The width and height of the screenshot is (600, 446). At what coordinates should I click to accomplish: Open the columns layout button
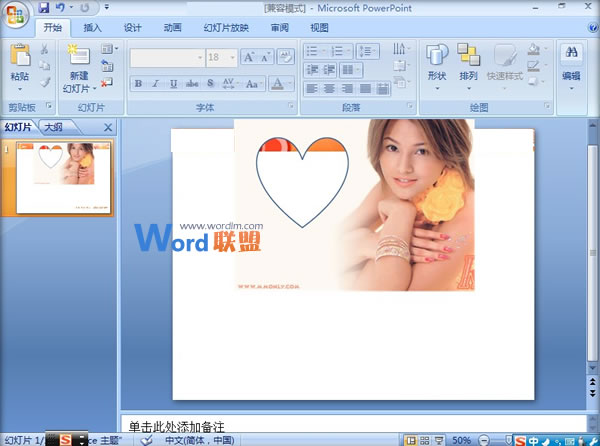coord(350,70)
